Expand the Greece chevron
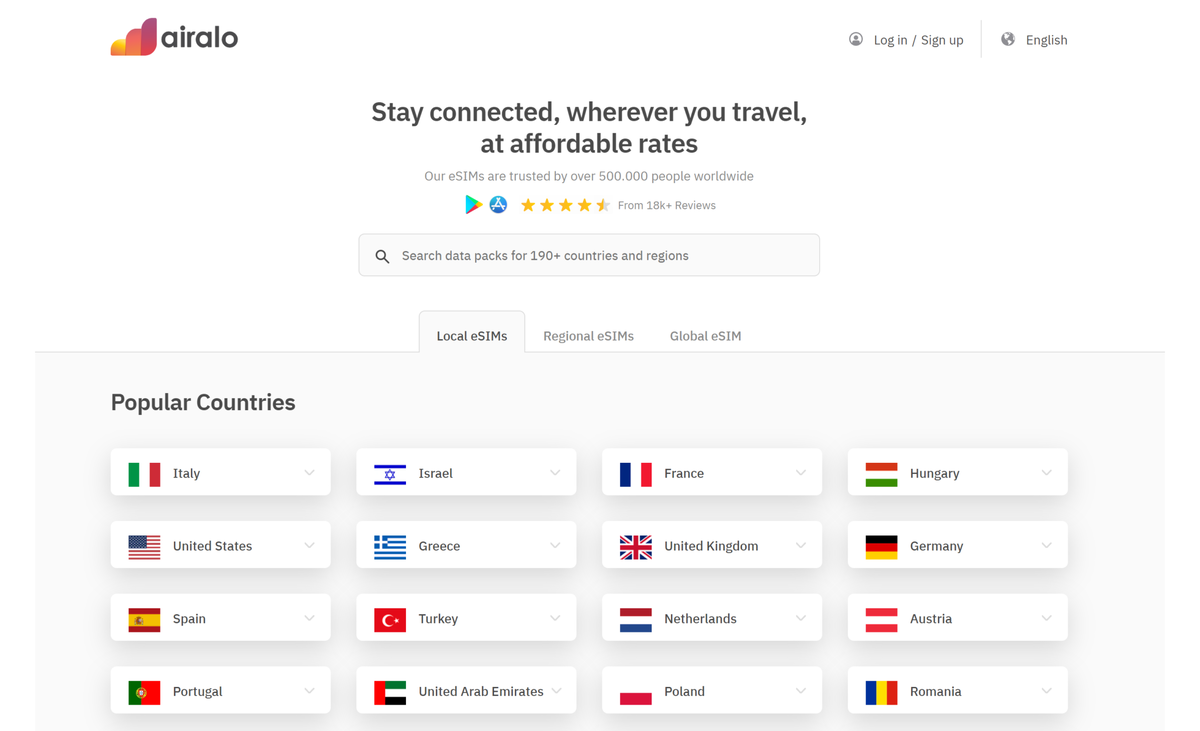This screenshot has width=1200, height=731. (555, 546)
